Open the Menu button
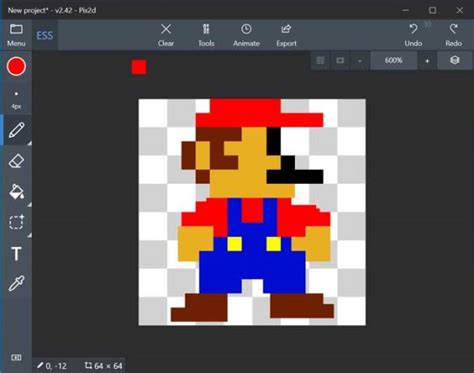The height and width of the screenshot is (373, 474). click(16, 35)
